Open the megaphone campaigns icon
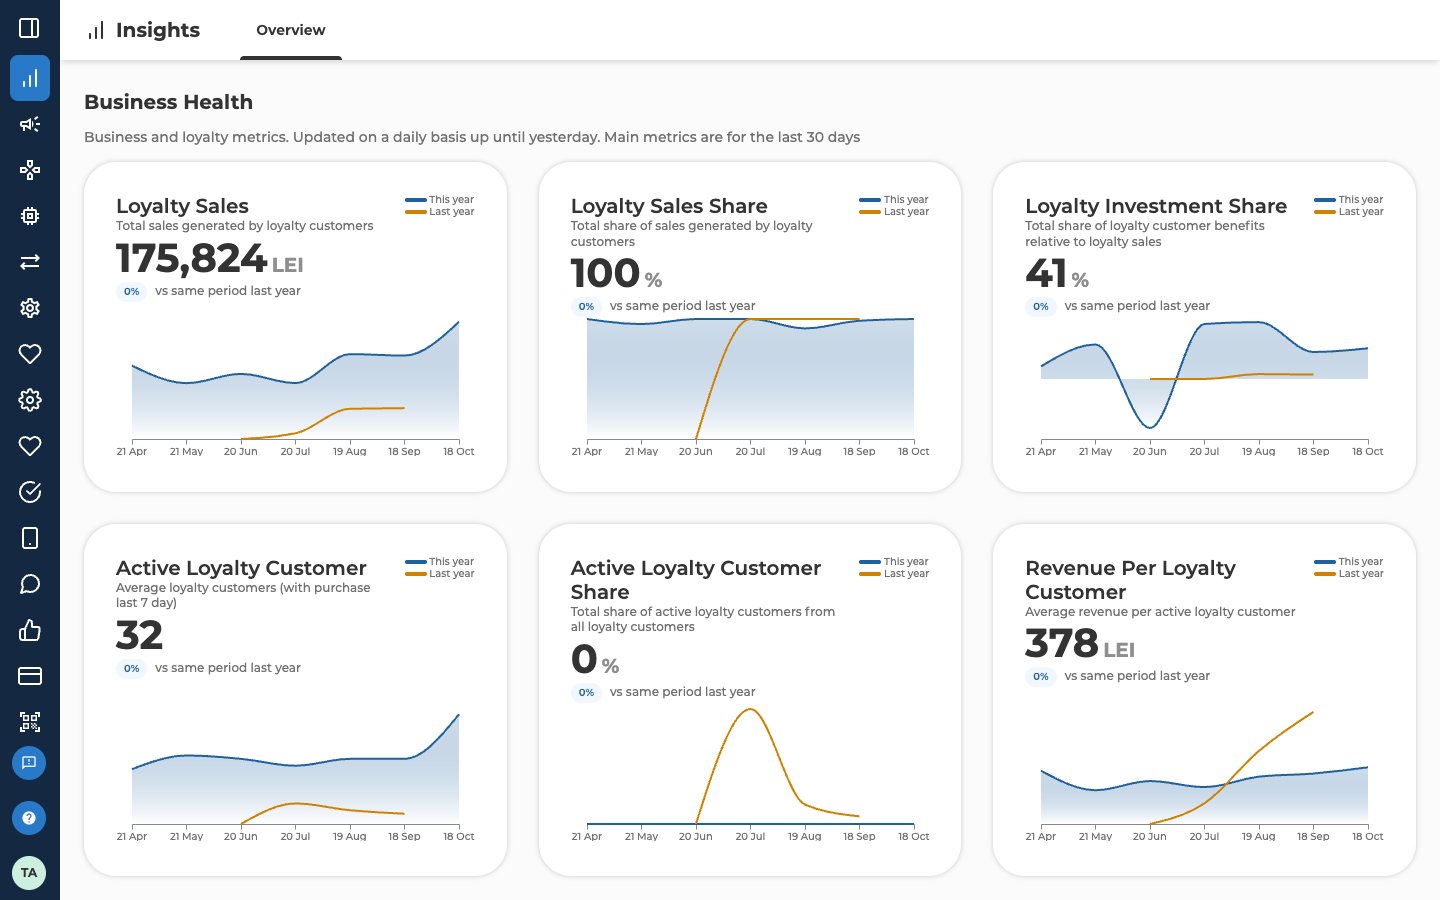The height and width of the screenshot is (900, 1440). [30, 124]
